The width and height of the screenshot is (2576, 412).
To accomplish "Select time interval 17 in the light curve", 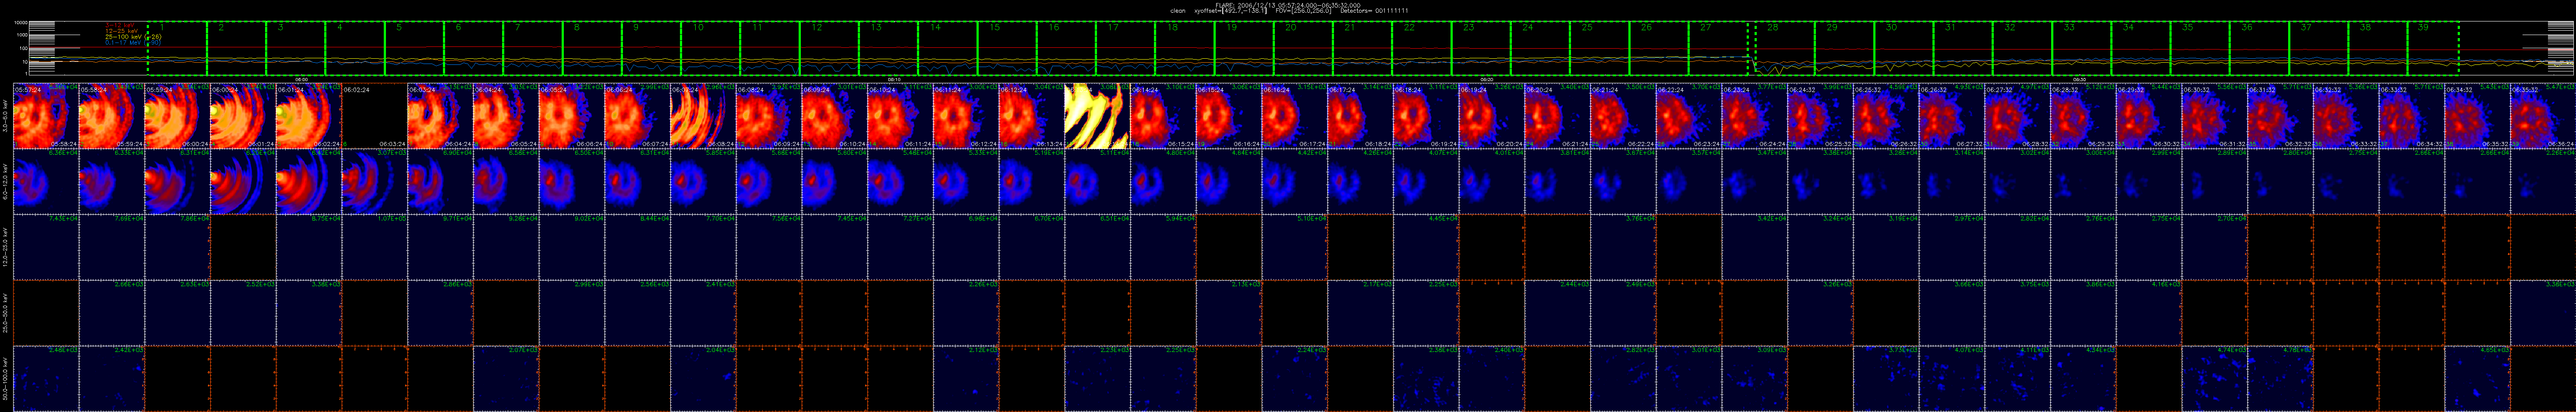I will 1126,48.
